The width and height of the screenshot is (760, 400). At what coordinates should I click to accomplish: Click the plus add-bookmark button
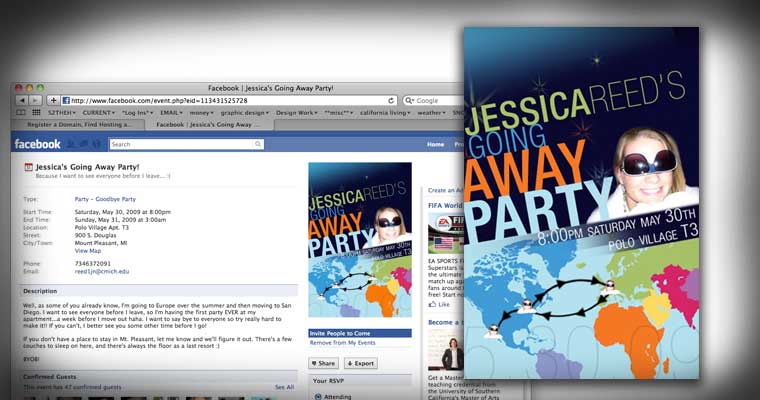[53, 100]
